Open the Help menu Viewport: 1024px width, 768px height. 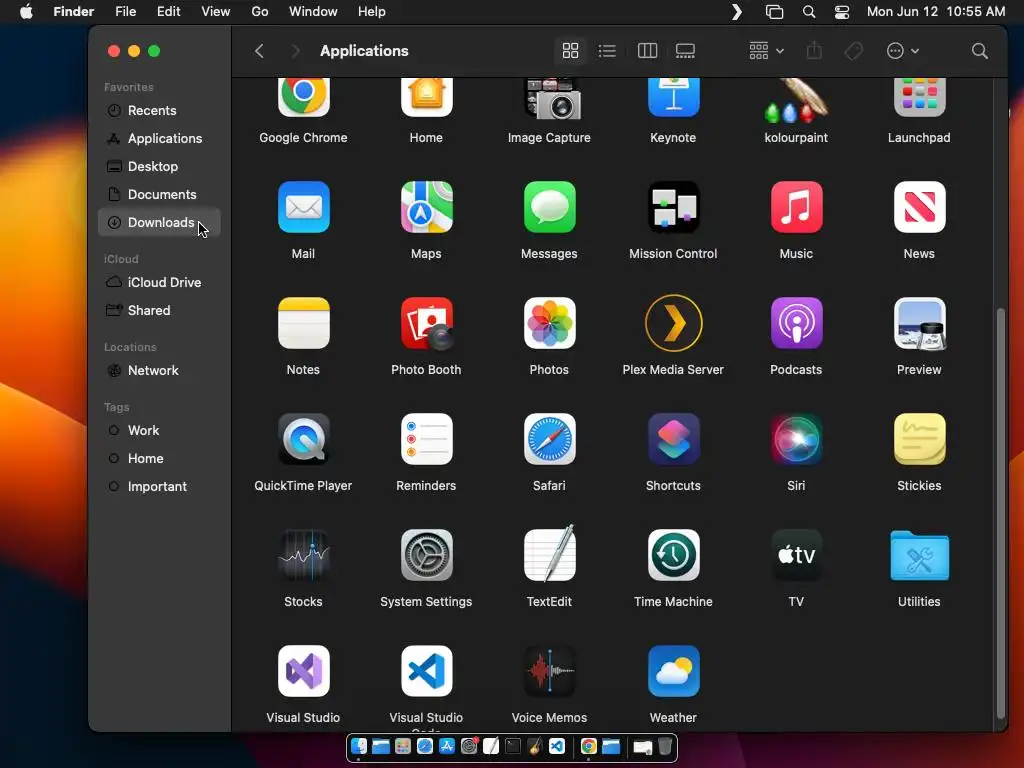click(372, 12)
